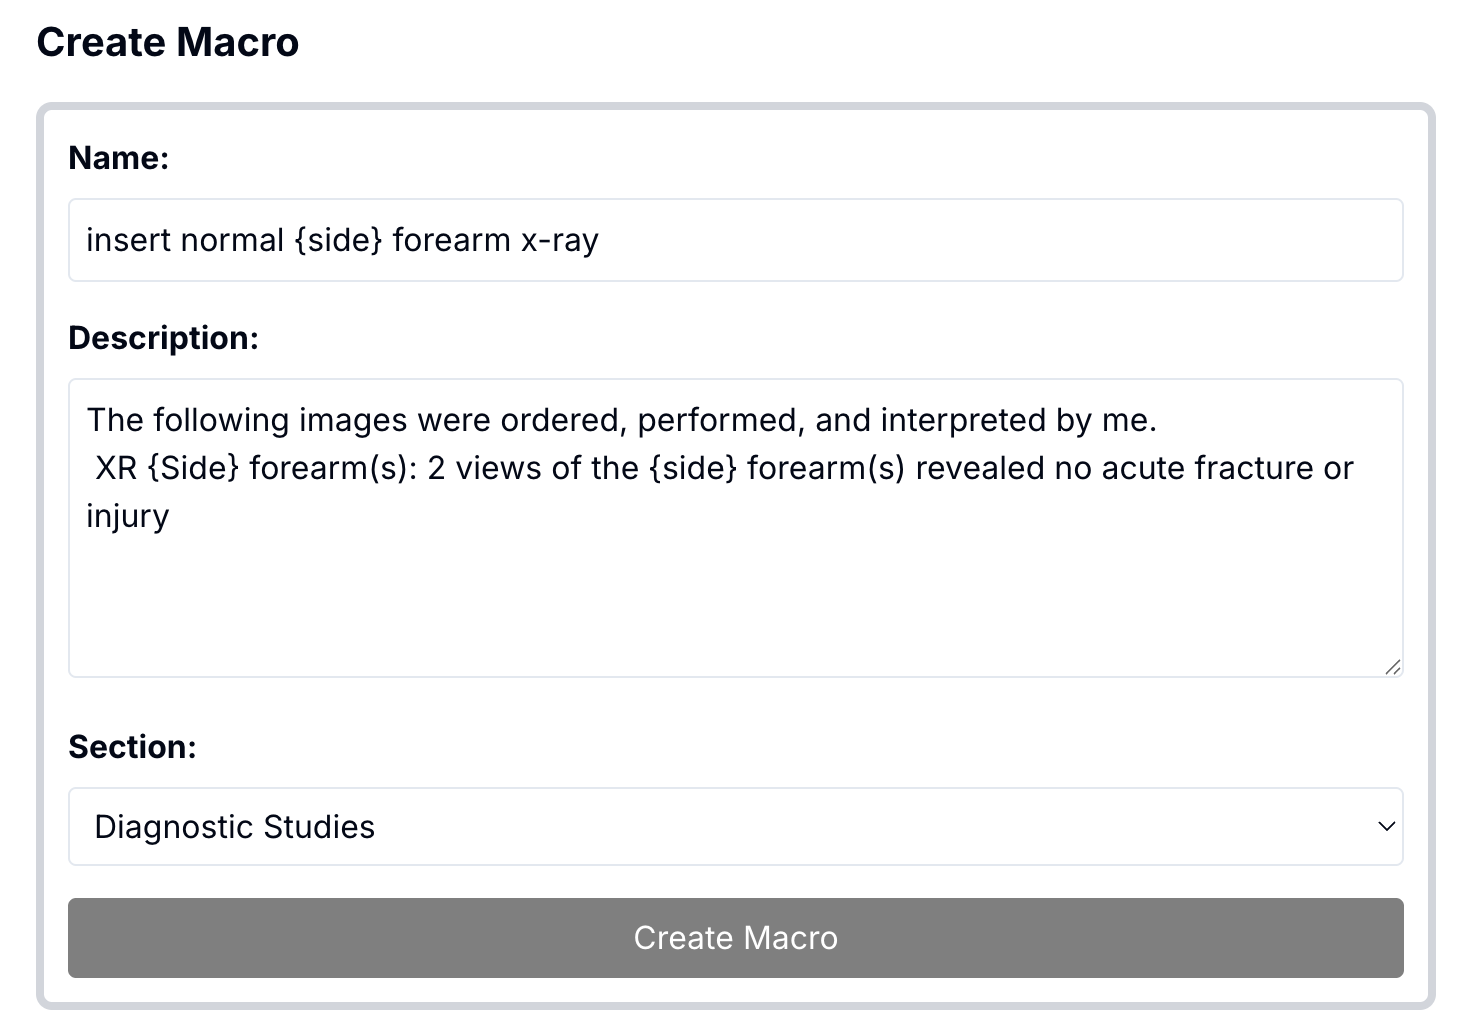The height and width of the screenshot is (1026, 1468).
Task: Click the grayed-out Create Macro control
Action: [735, 937]
